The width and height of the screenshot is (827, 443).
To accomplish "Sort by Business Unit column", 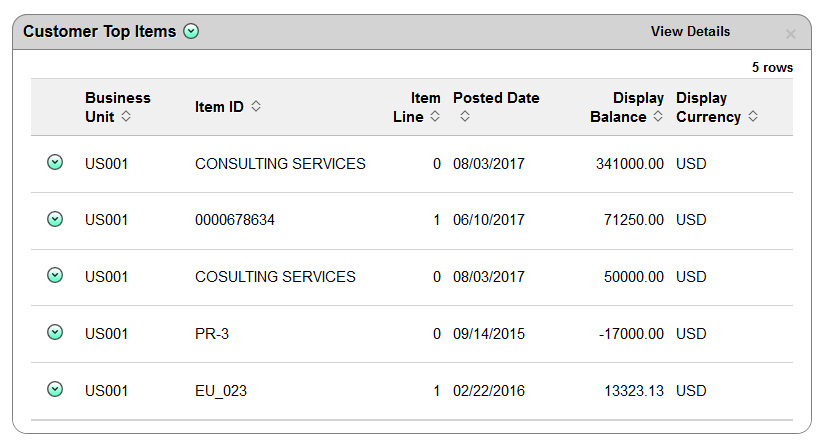I will 126,116.
